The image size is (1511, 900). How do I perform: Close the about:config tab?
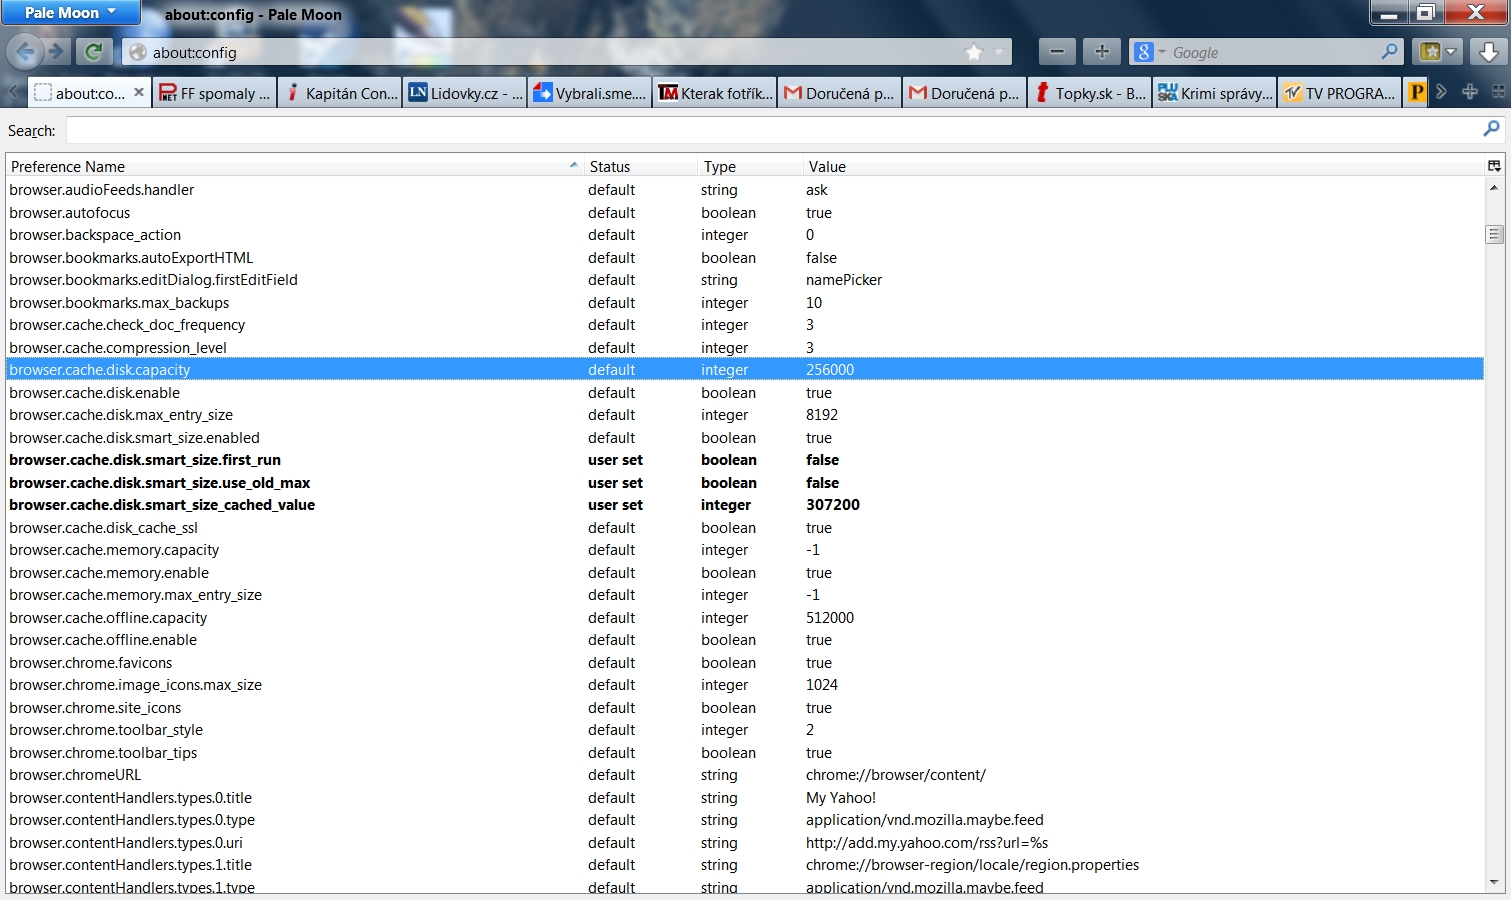[139, 92]
